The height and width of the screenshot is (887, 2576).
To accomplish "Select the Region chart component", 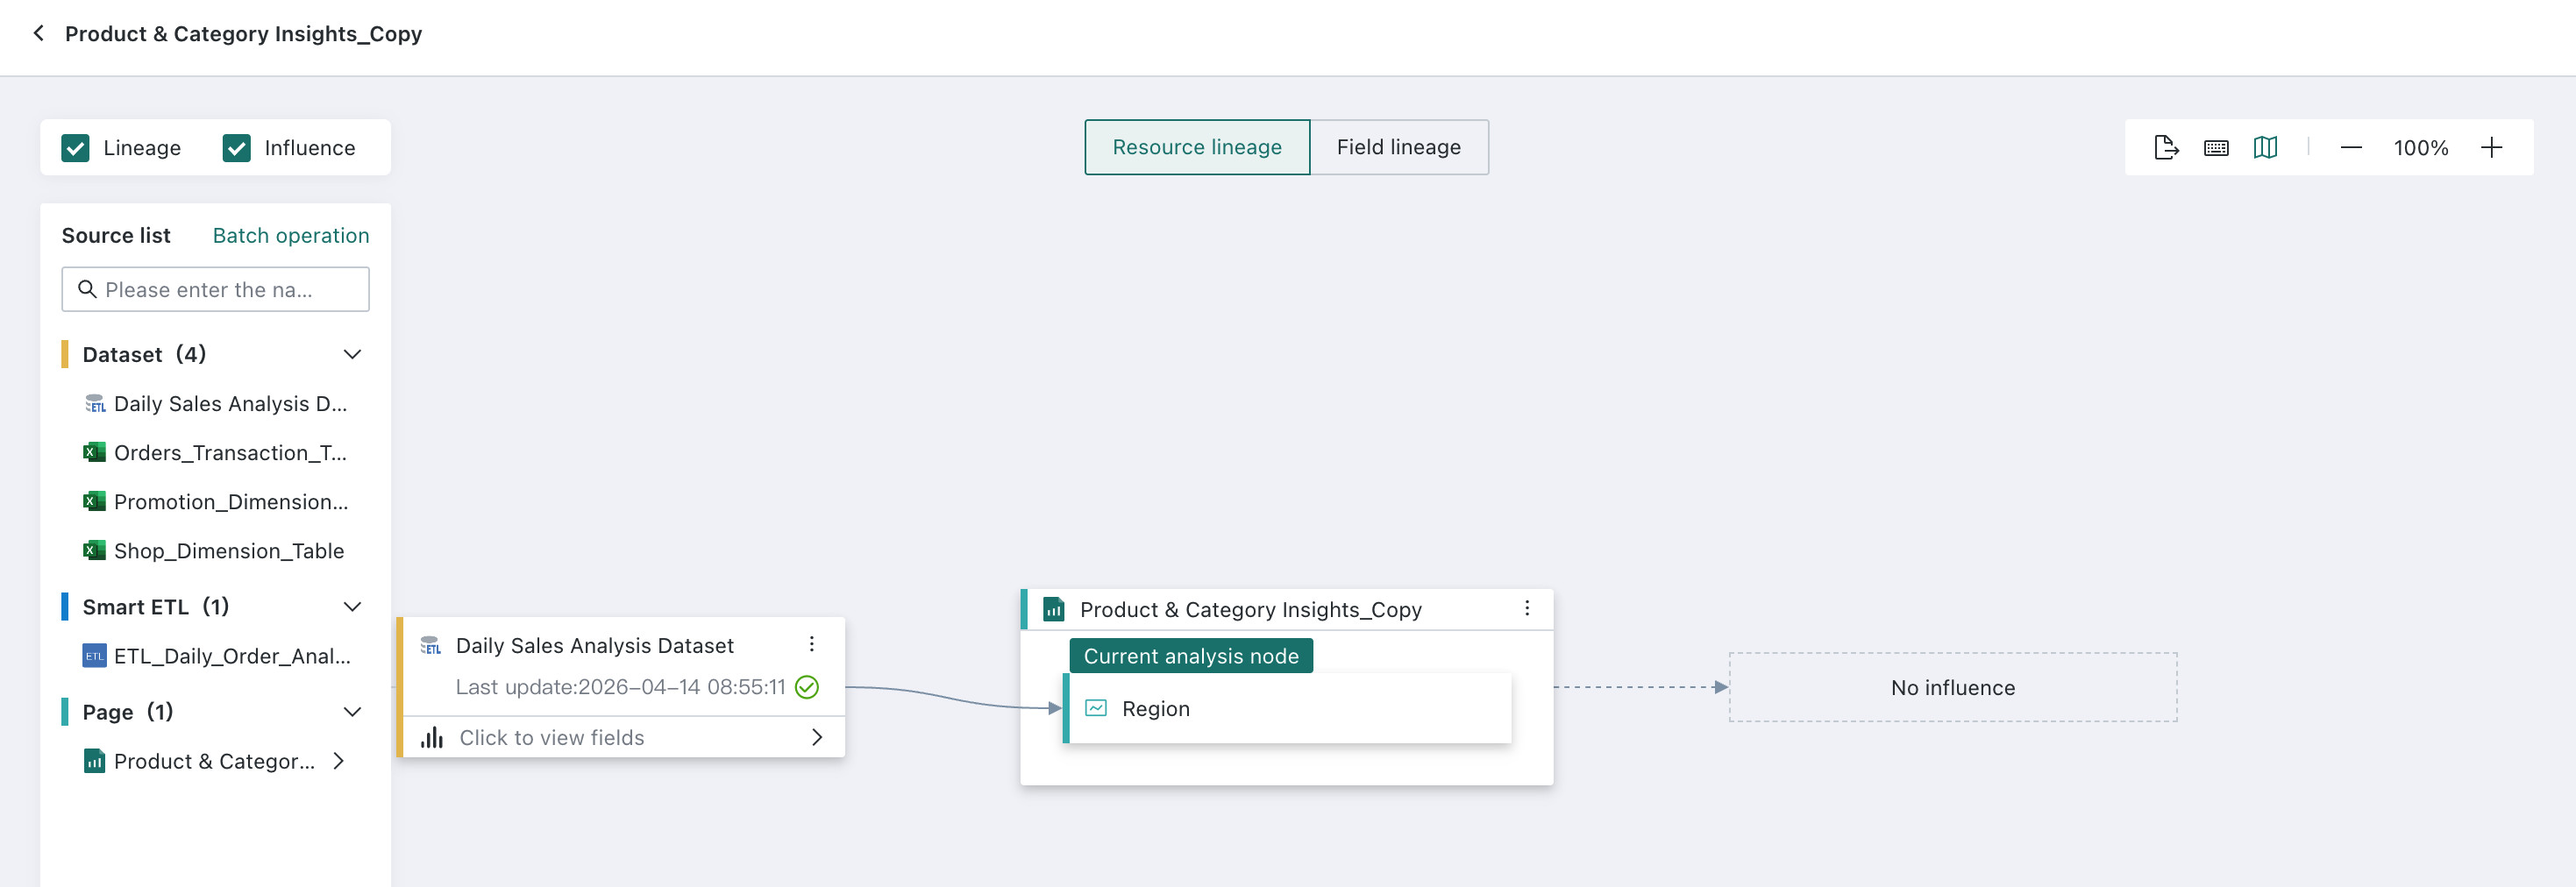I will pos(1286,708).
